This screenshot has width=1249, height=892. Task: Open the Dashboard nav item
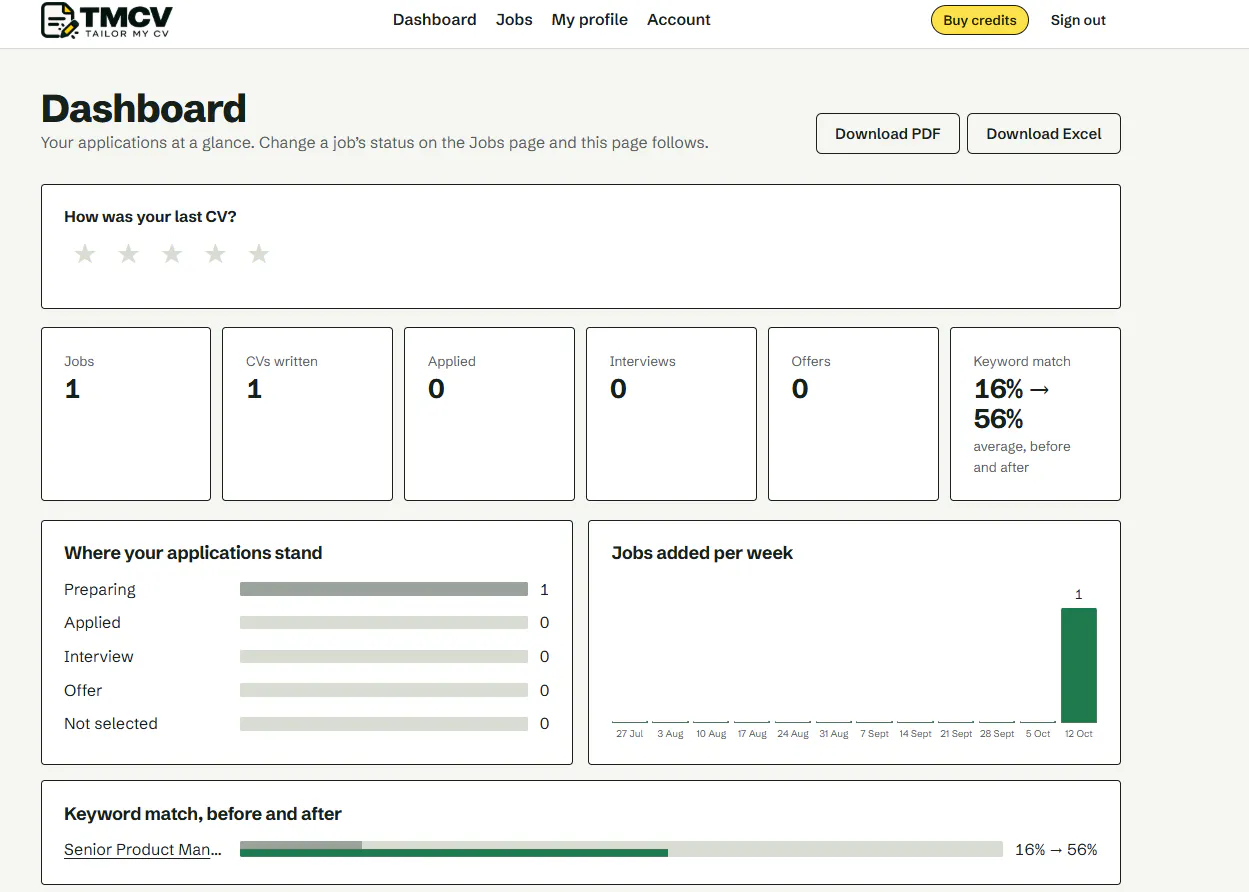pos(435,20)
